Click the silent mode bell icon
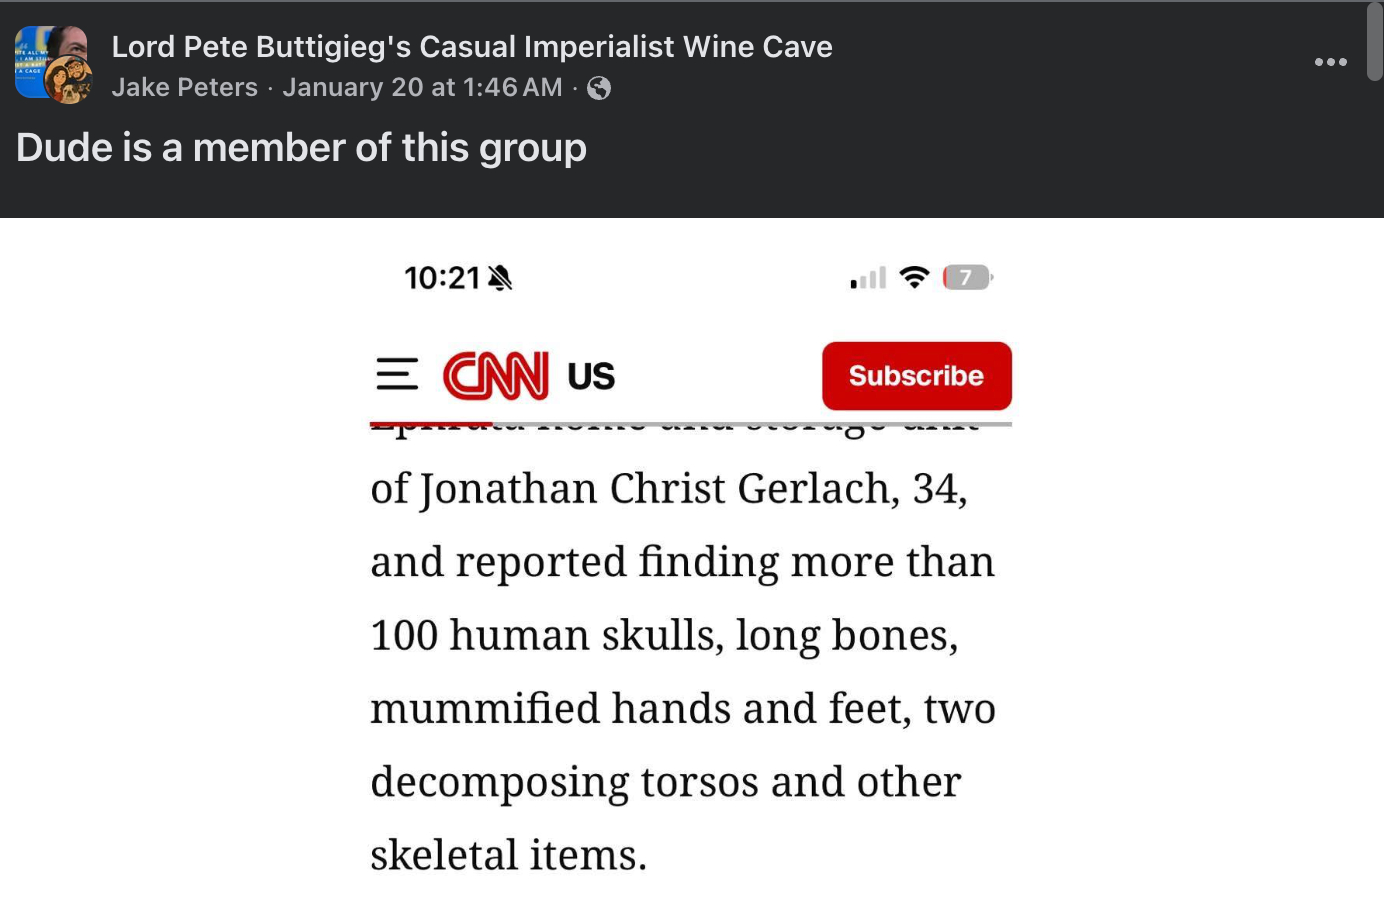Viewport: 1384px width, 916px height. point(500,278)
